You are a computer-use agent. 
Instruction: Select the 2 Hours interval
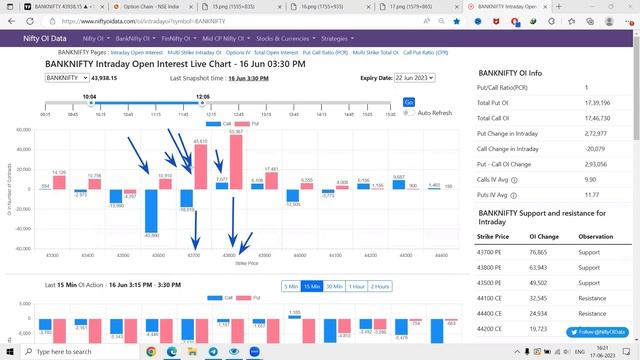[380, 287]
